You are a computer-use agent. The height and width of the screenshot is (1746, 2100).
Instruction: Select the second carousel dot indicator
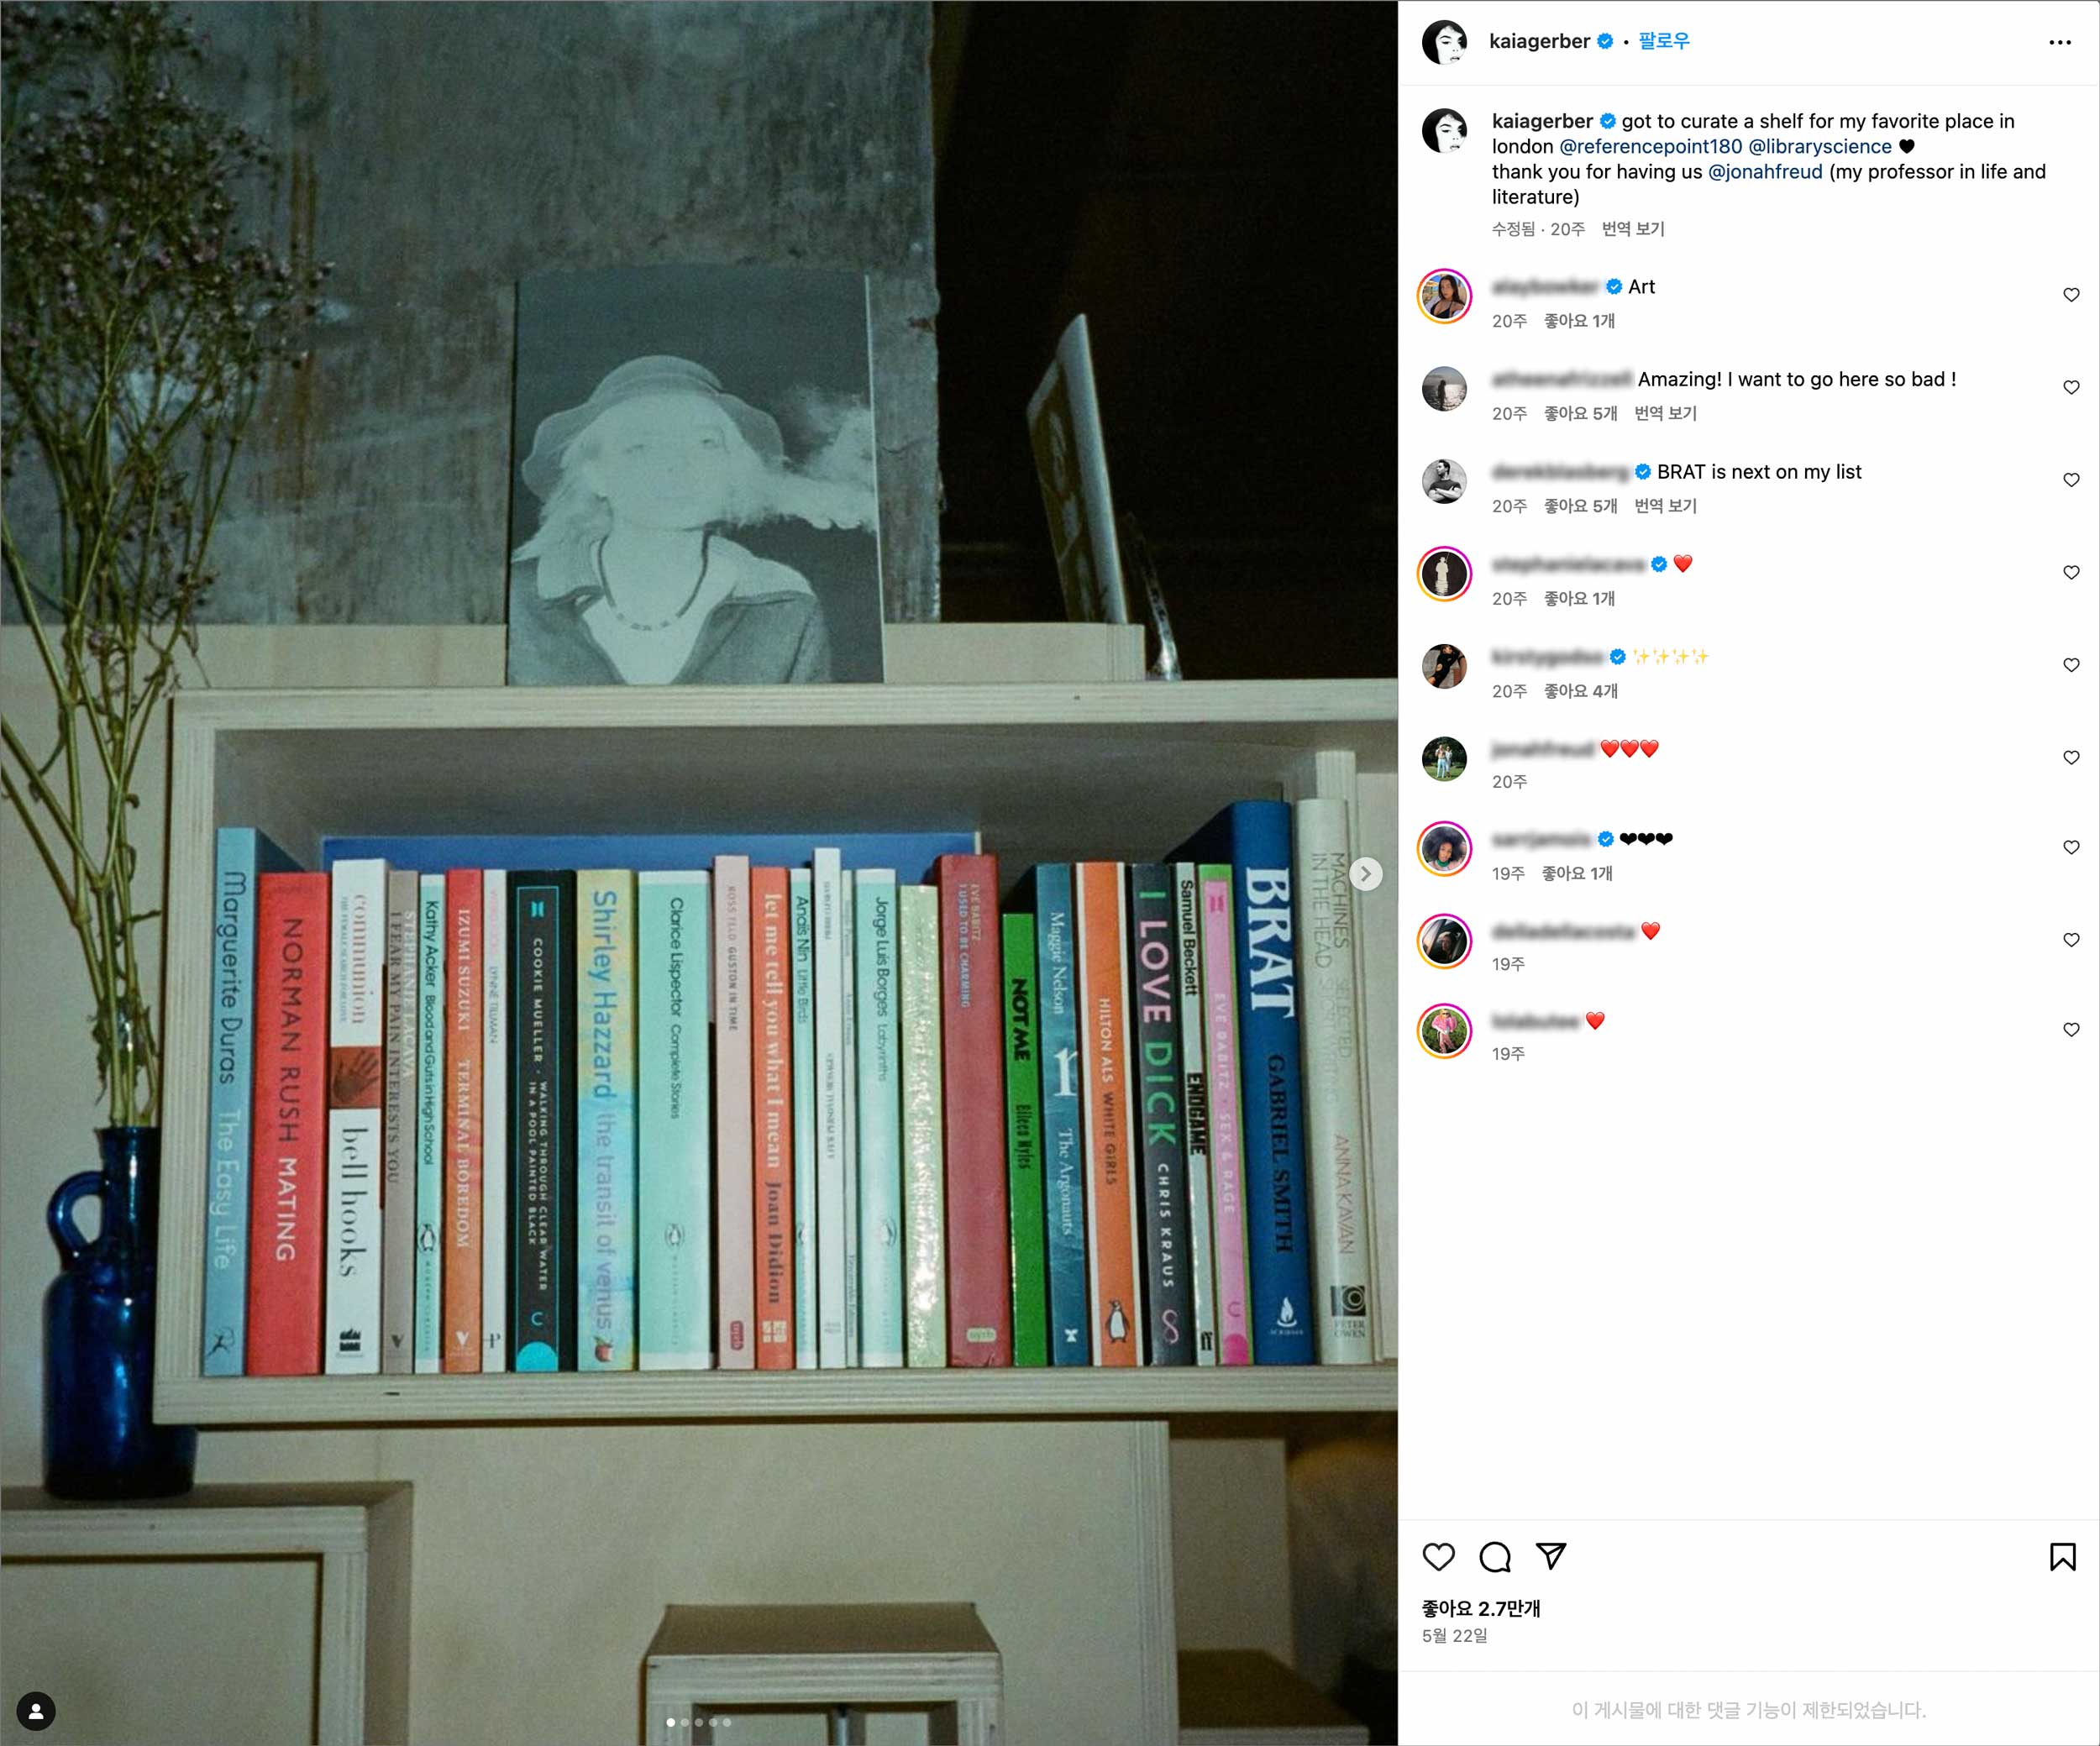(x=684, y=1722)
